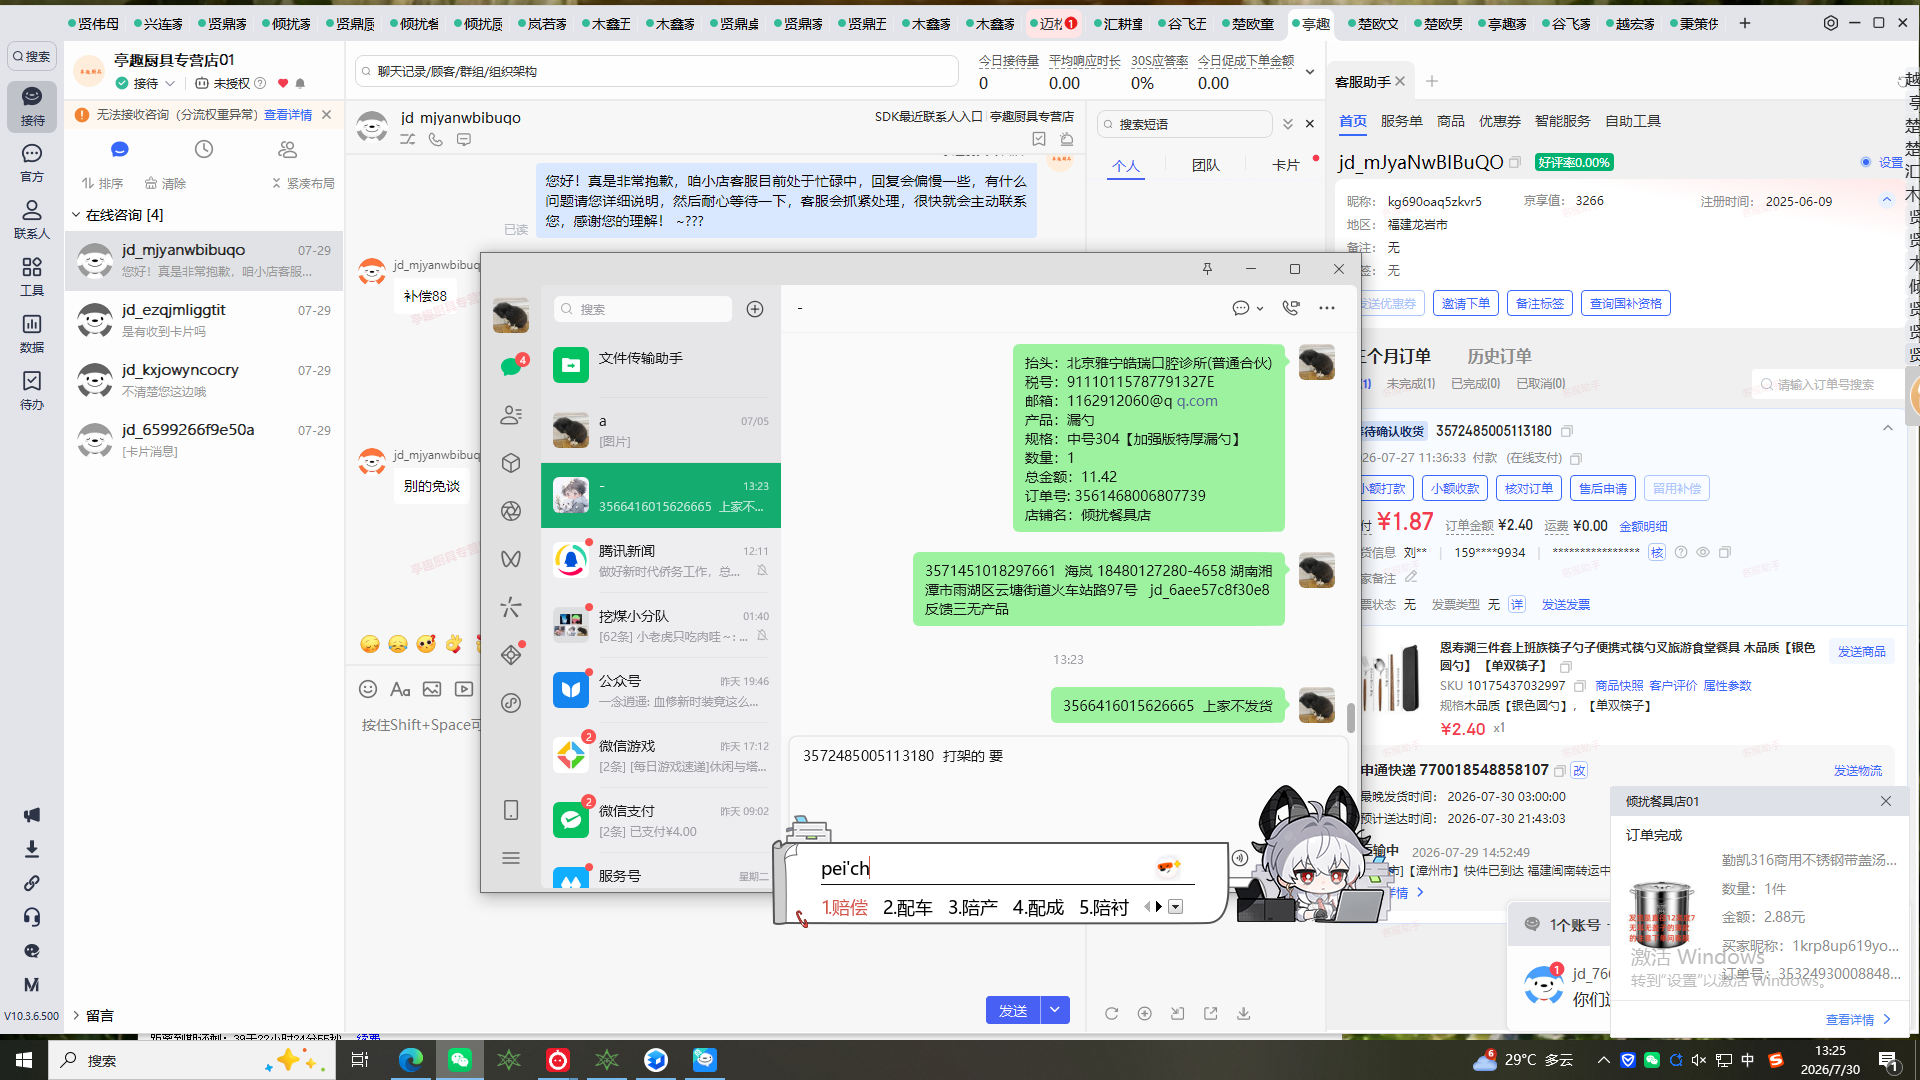The image size is (1920, 1080).
Task: Open the 工具 tools icon in sidebar
Action: pyautogui.click(x=32, y=276)
